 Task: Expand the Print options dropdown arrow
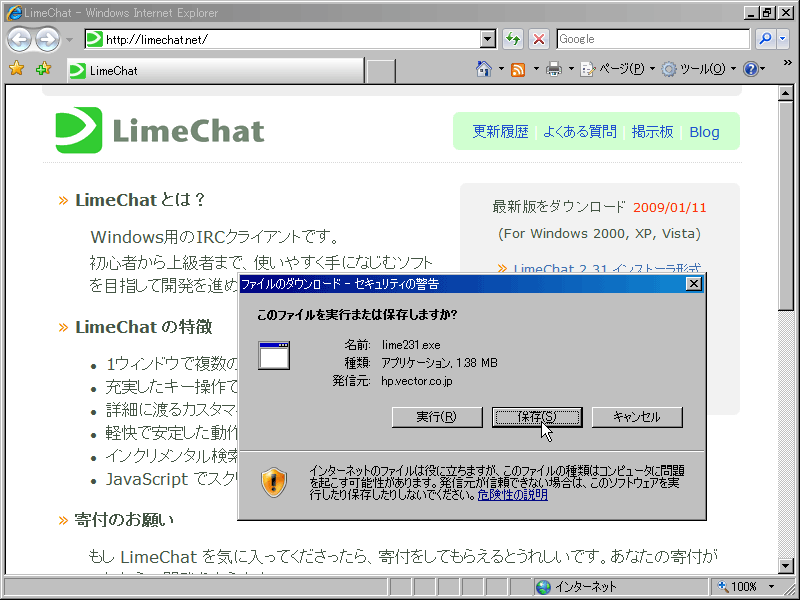point(571,68)
